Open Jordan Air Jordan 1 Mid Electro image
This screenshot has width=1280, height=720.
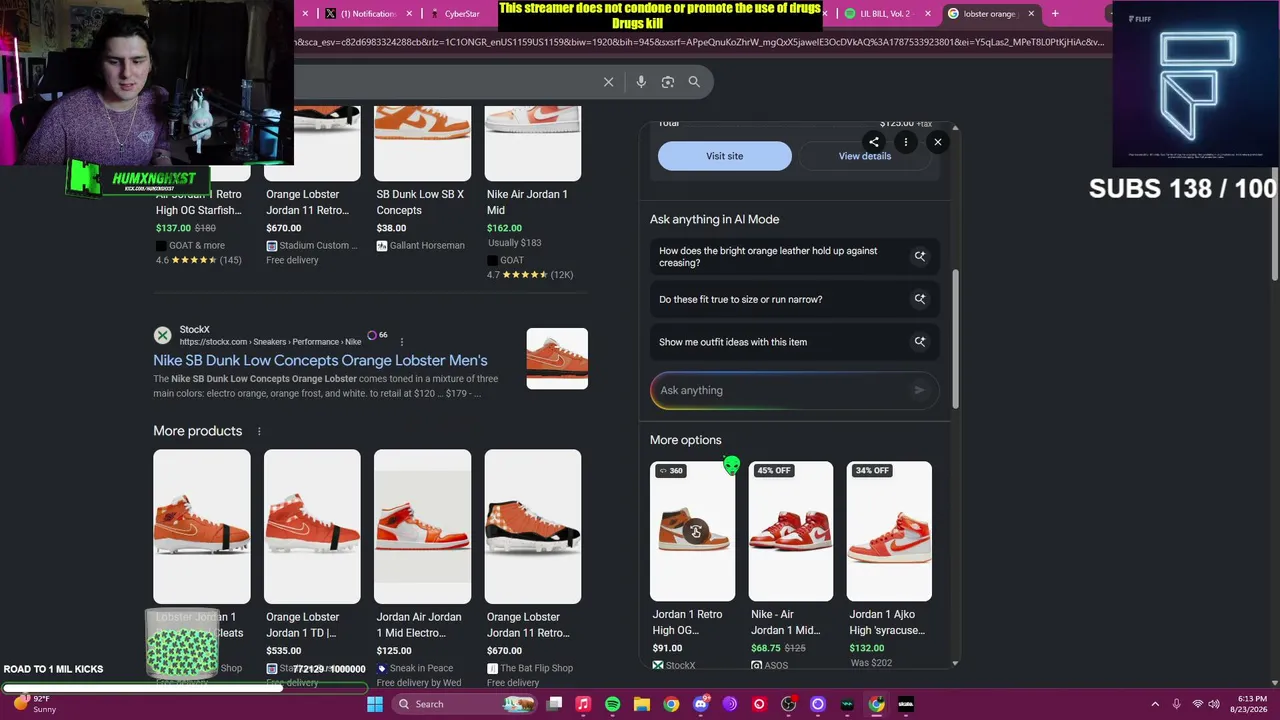(x=422, y=526)
